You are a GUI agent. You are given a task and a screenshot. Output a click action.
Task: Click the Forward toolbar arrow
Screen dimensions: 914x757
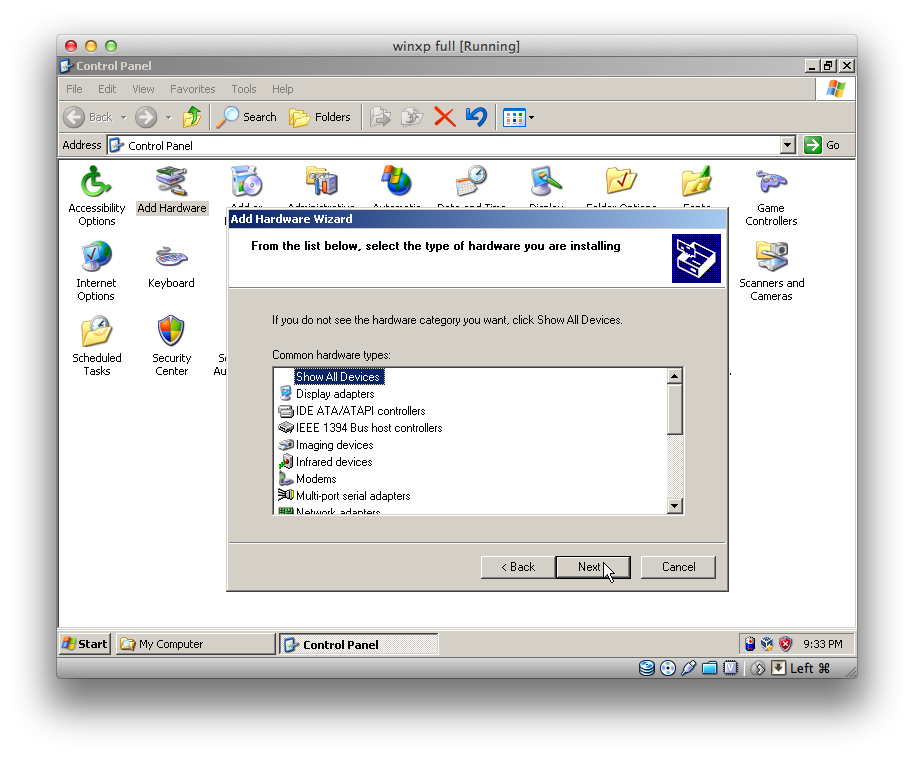click(x=146, y=117)
